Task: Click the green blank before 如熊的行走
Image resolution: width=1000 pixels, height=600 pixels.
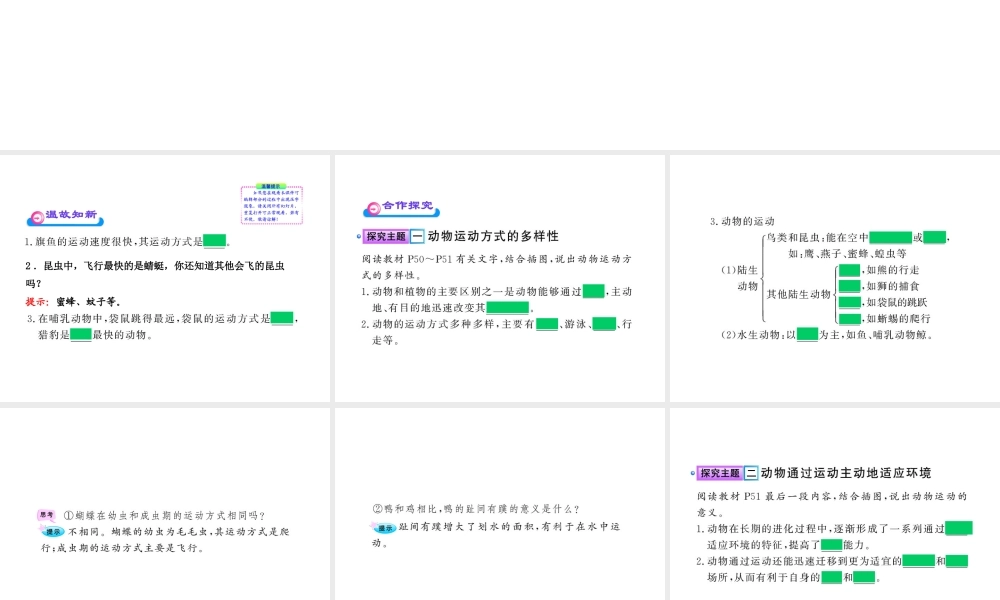Action: pos(849,269)
